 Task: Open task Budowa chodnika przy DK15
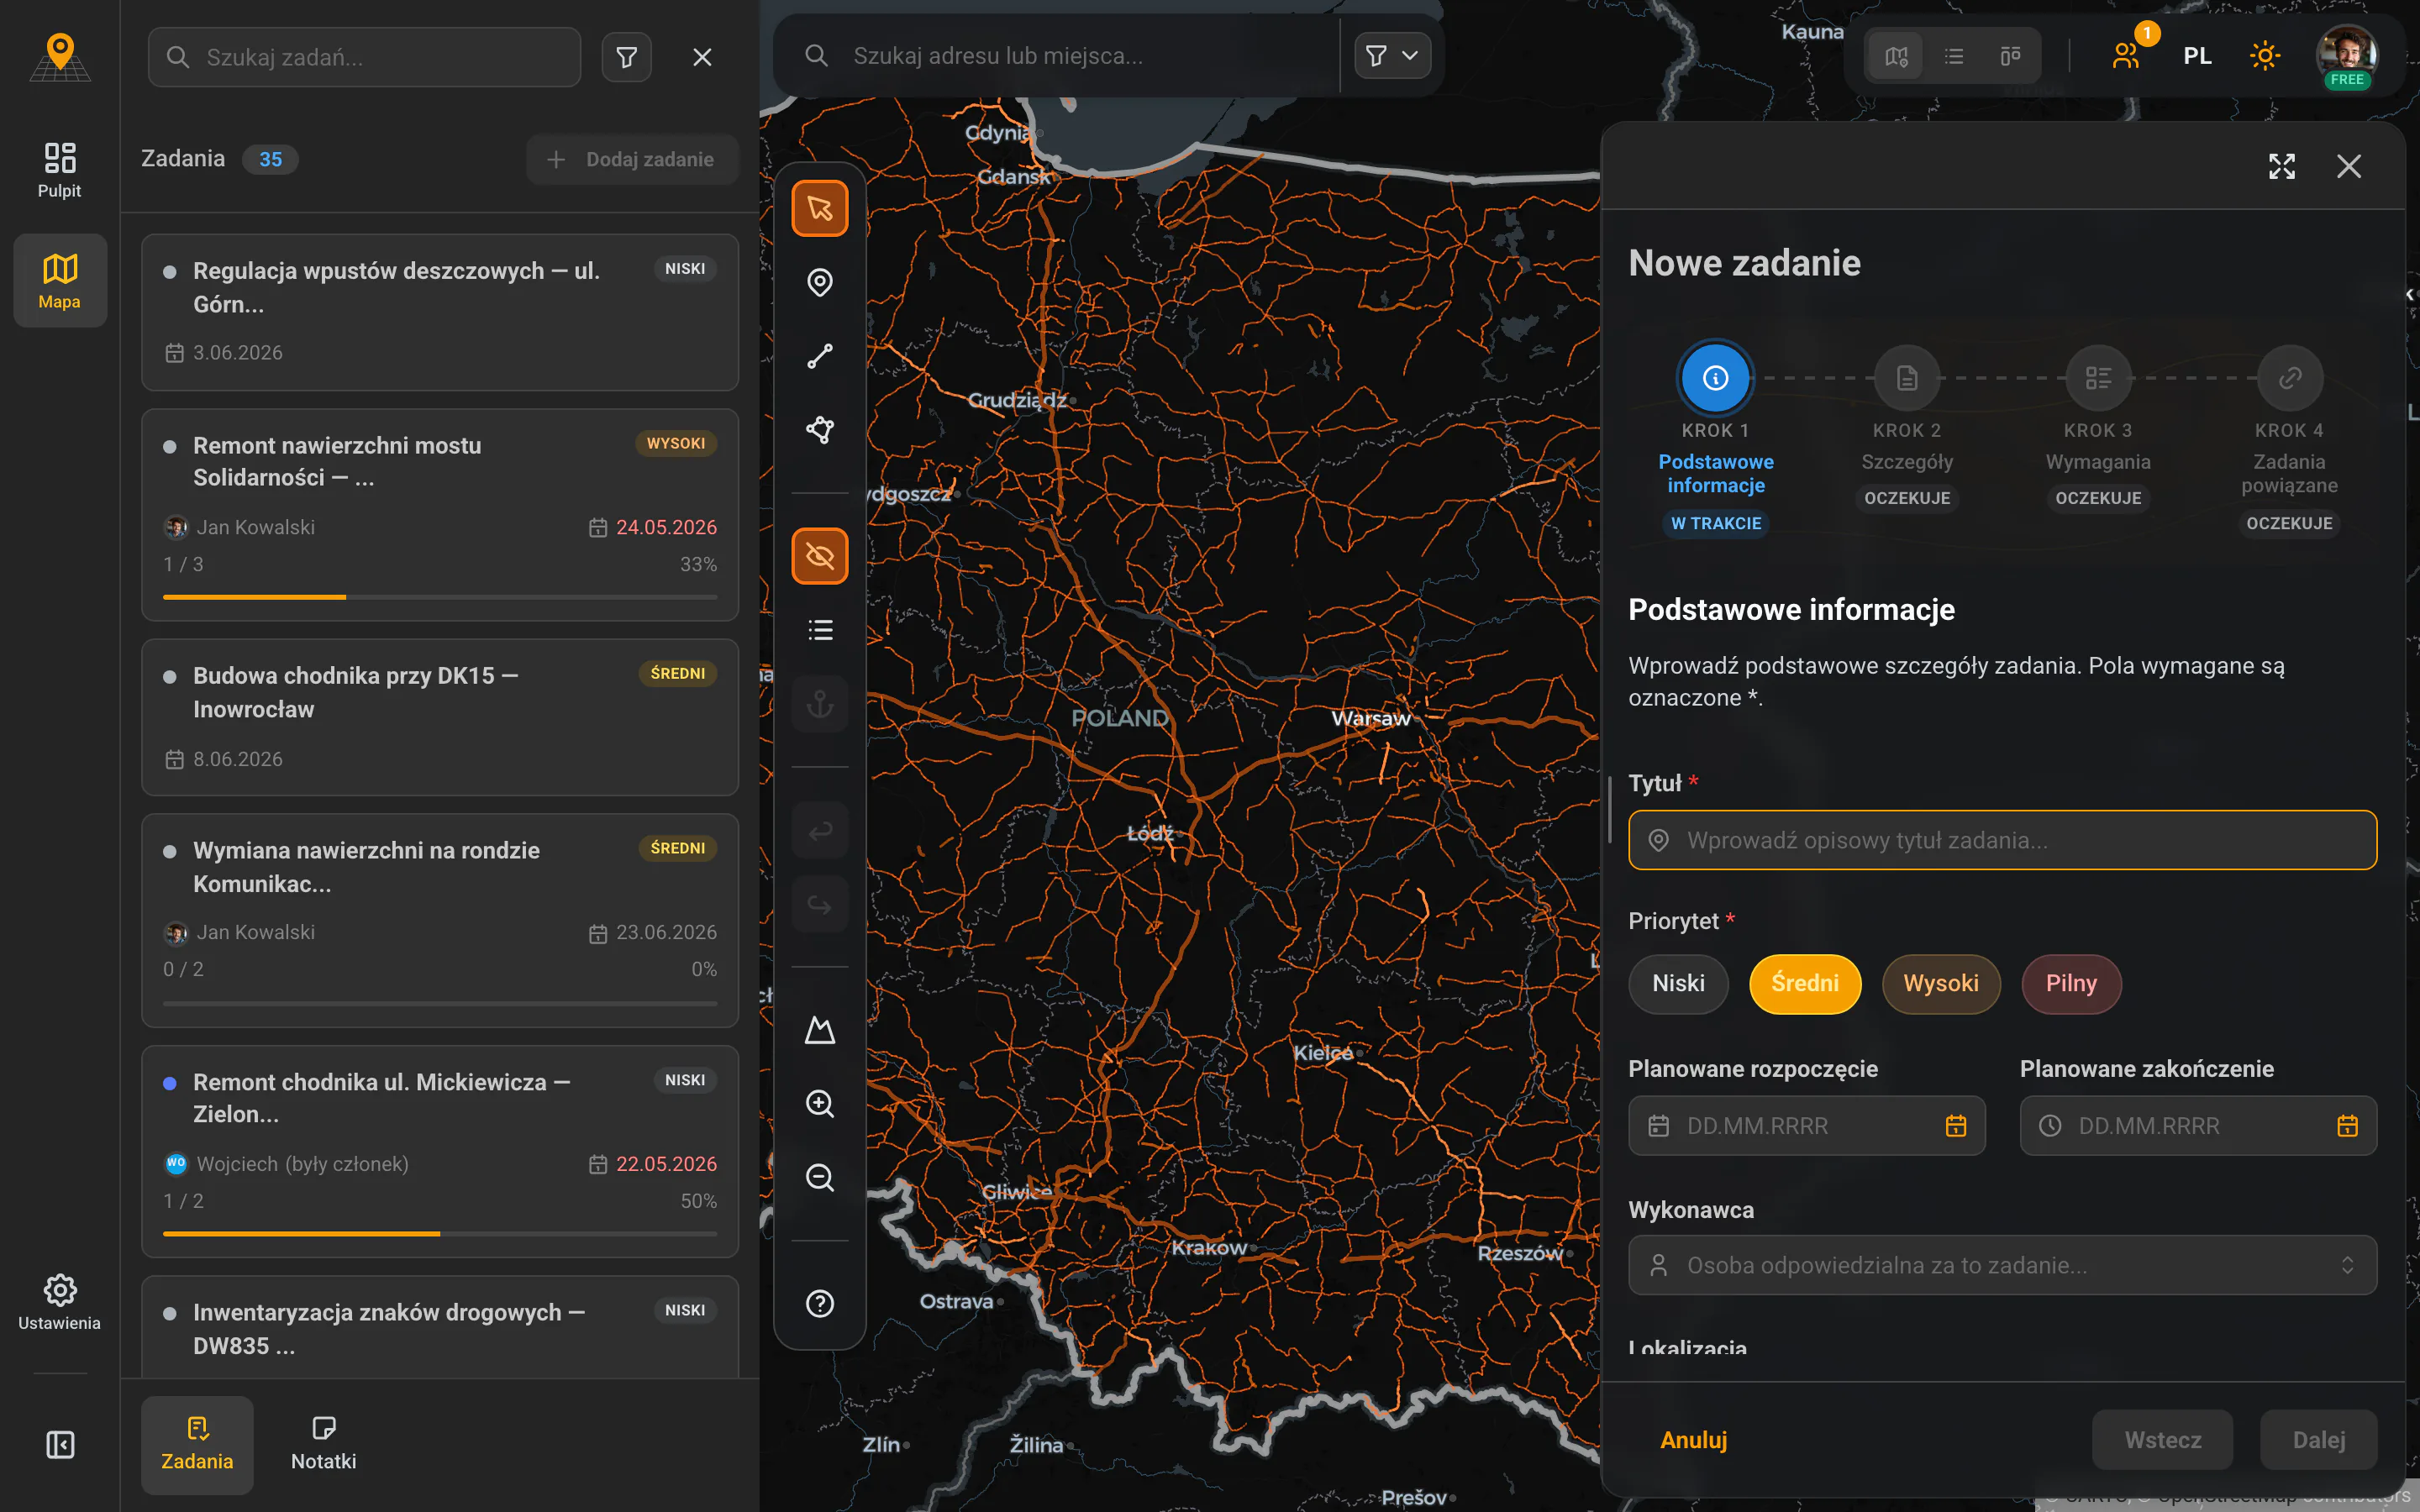(440, 717)
